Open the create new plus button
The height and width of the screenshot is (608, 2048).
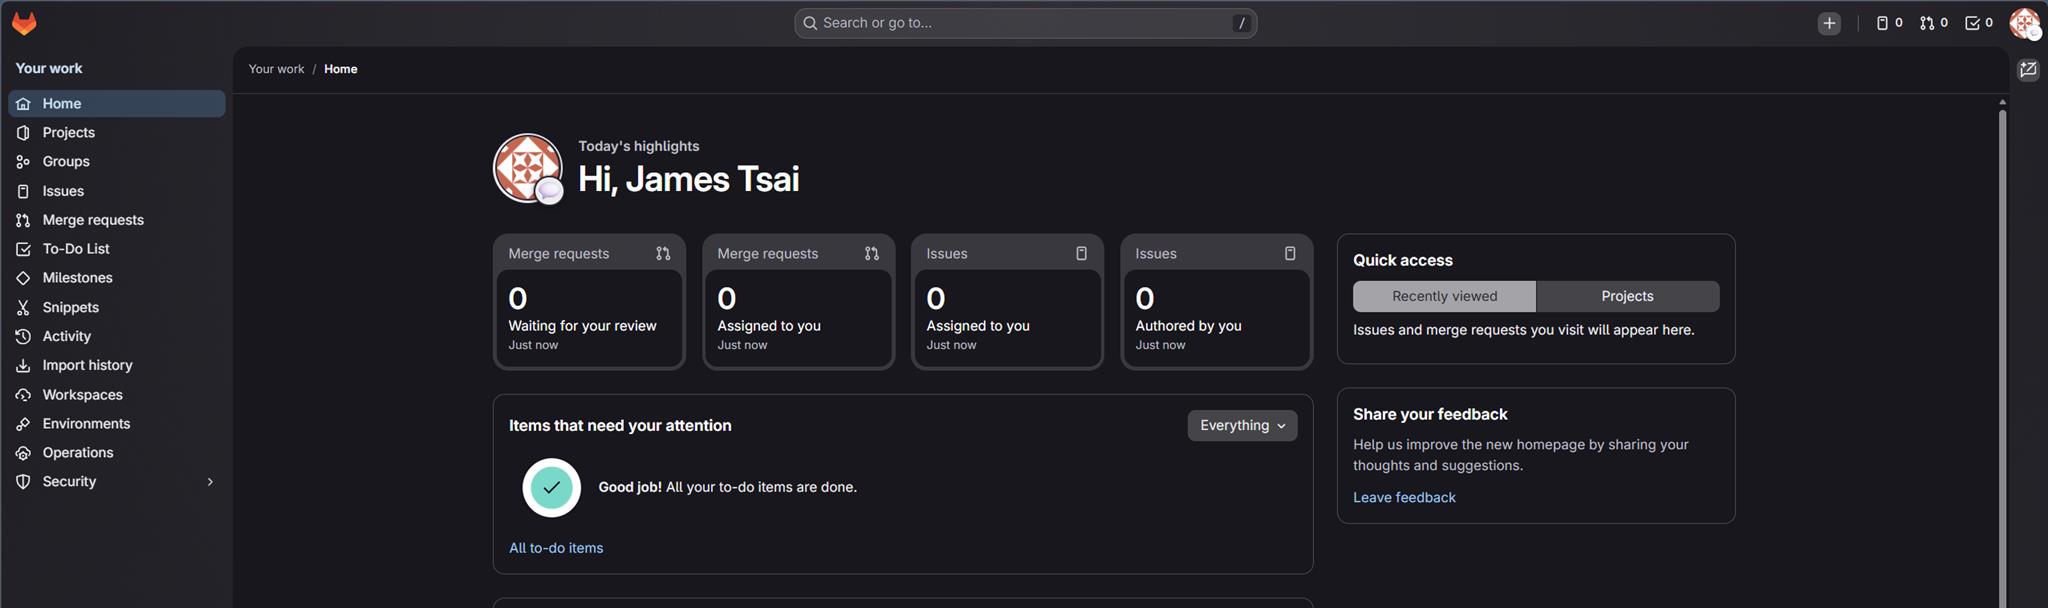click(x=1829, y=23)
